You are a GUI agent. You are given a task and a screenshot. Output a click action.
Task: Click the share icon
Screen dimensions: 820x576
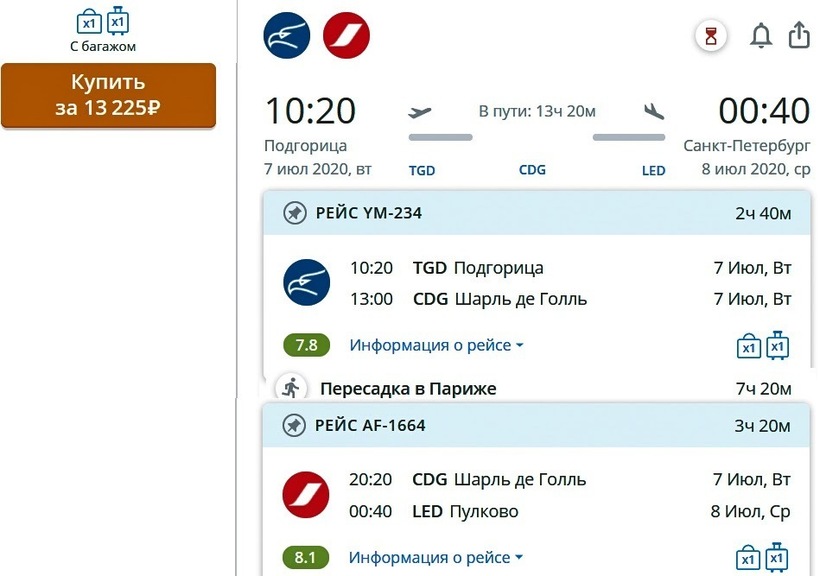point(799,35)
